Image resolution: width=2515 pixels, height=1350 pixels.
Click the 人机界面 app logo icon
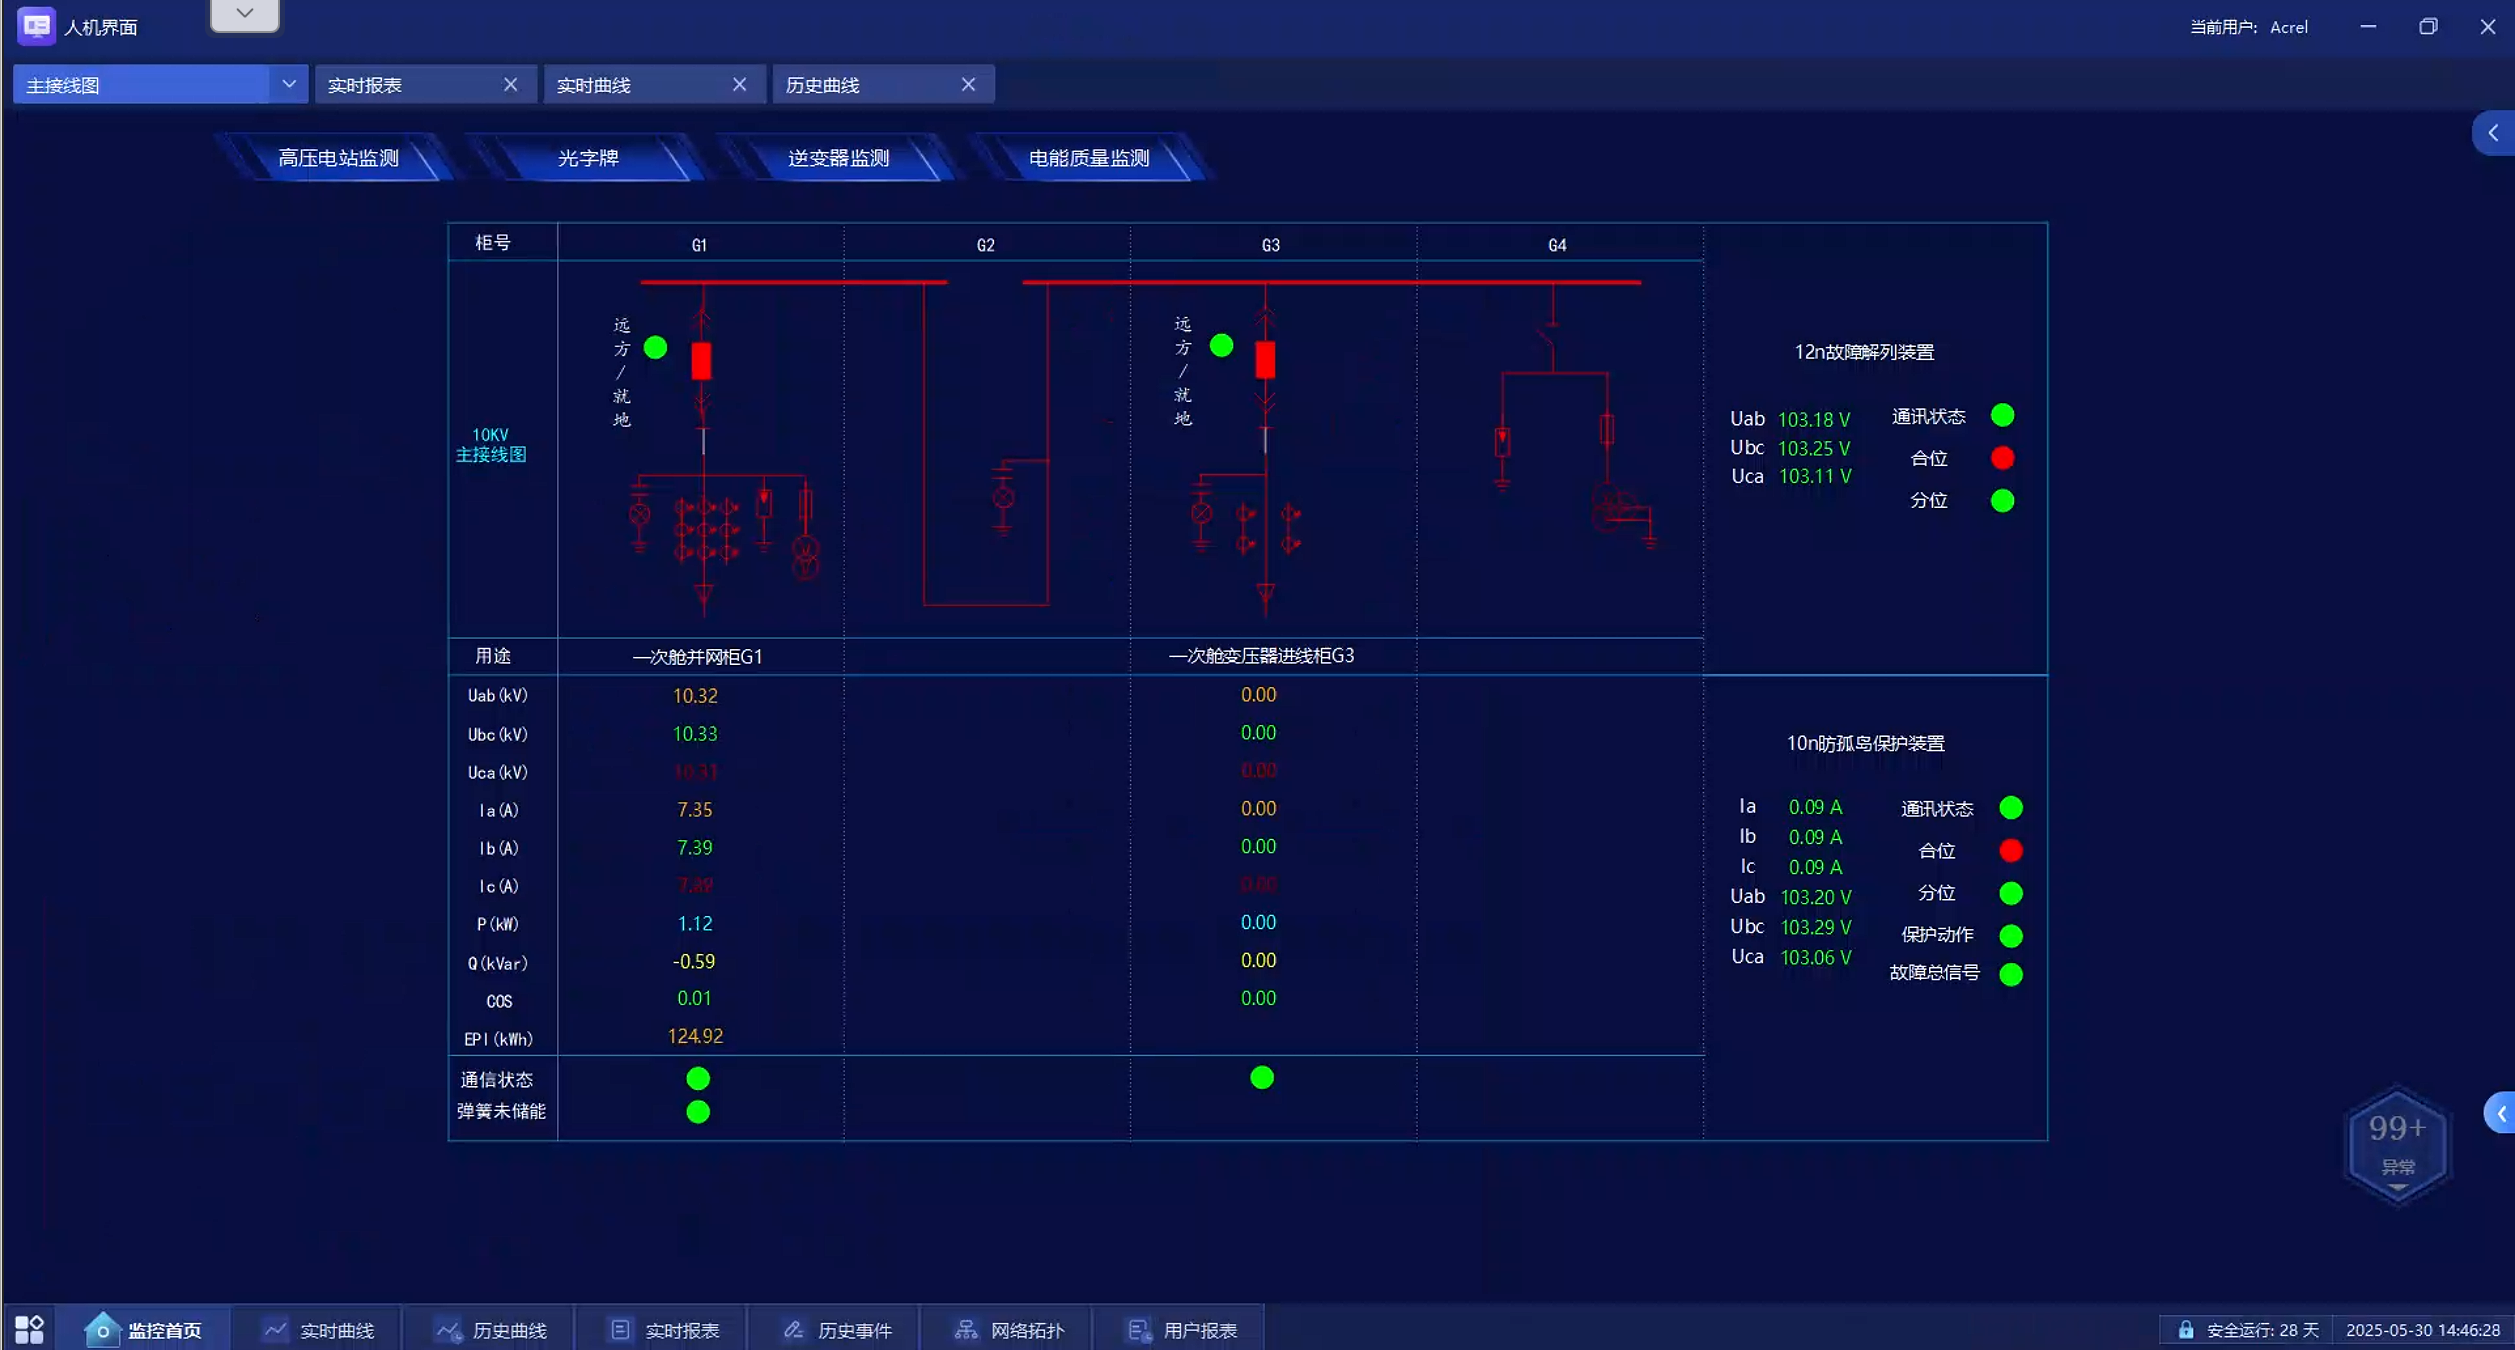pos(36,26)
